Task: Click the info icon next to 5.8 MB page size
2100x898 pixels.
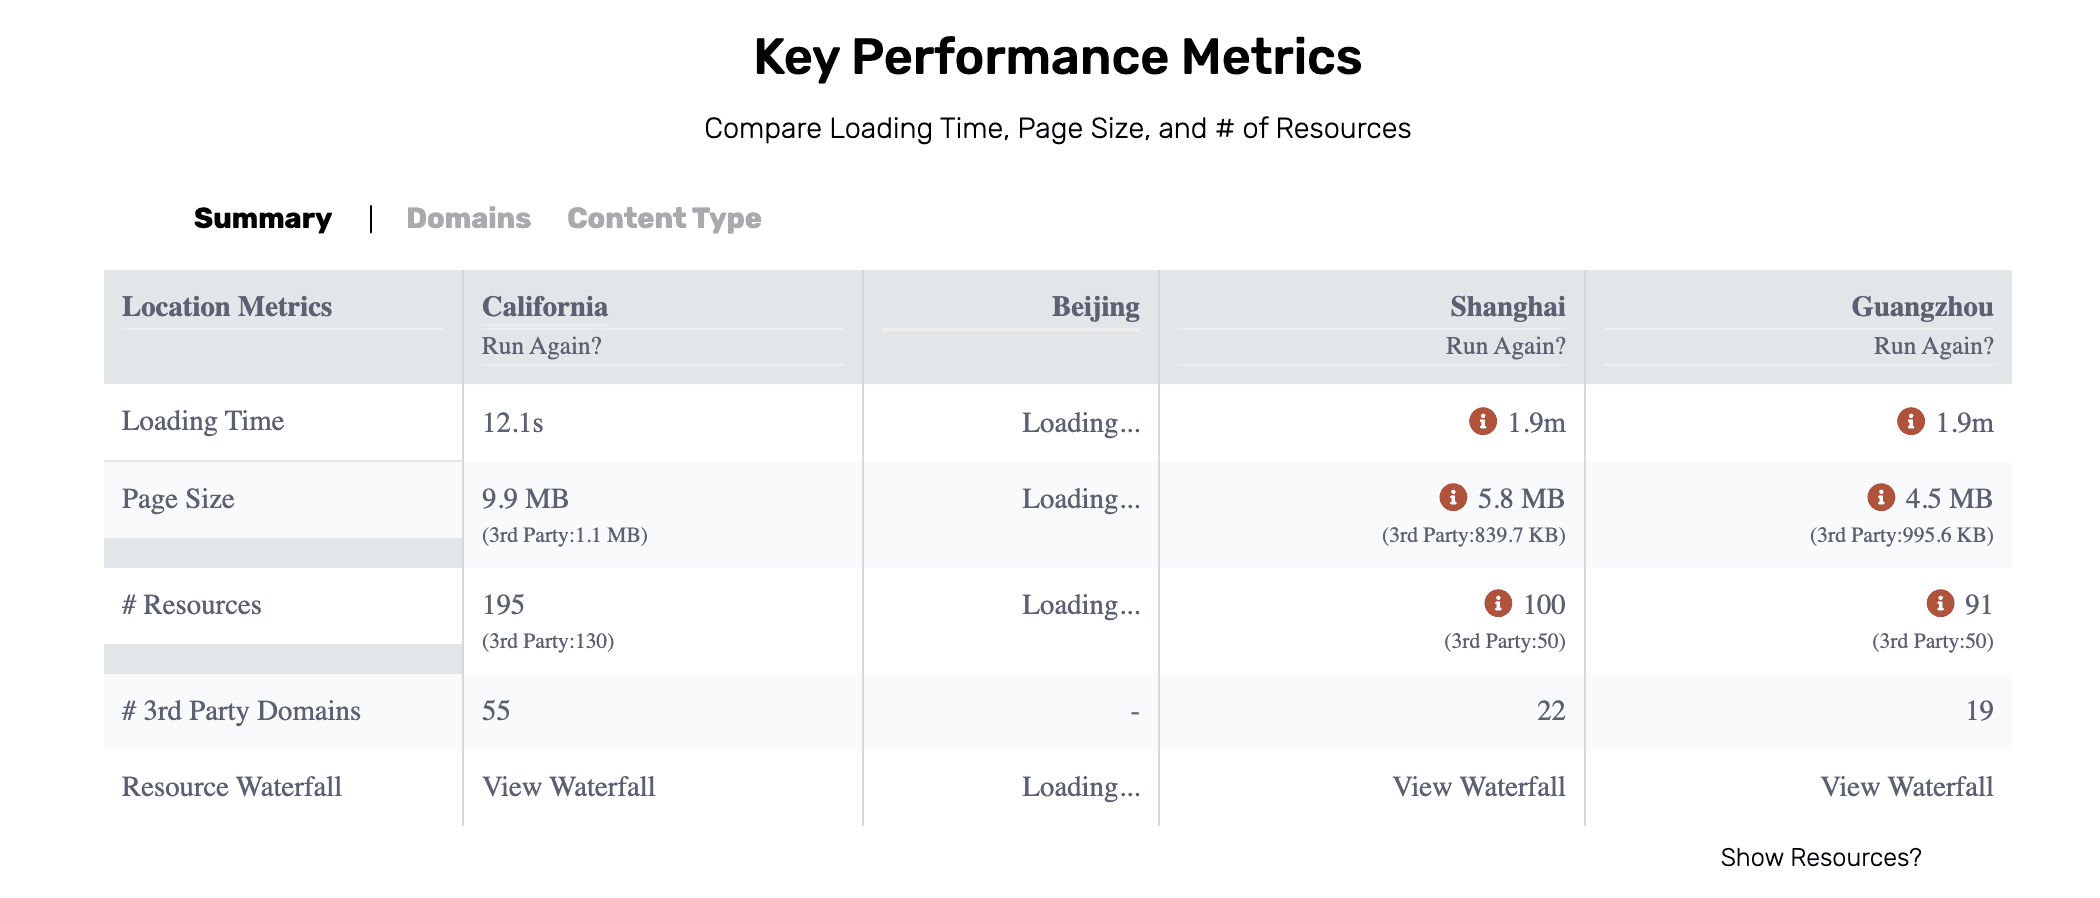Action: (1452, 497)
